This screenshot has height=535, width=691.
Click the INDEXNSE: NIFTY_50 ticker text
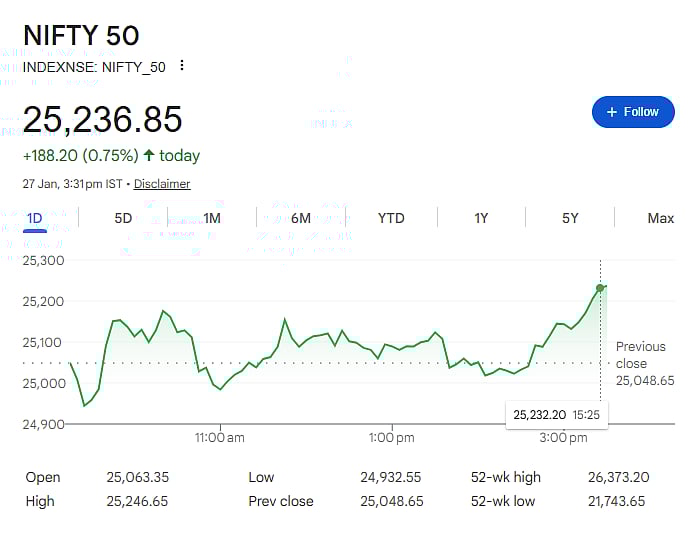point(94,66)
